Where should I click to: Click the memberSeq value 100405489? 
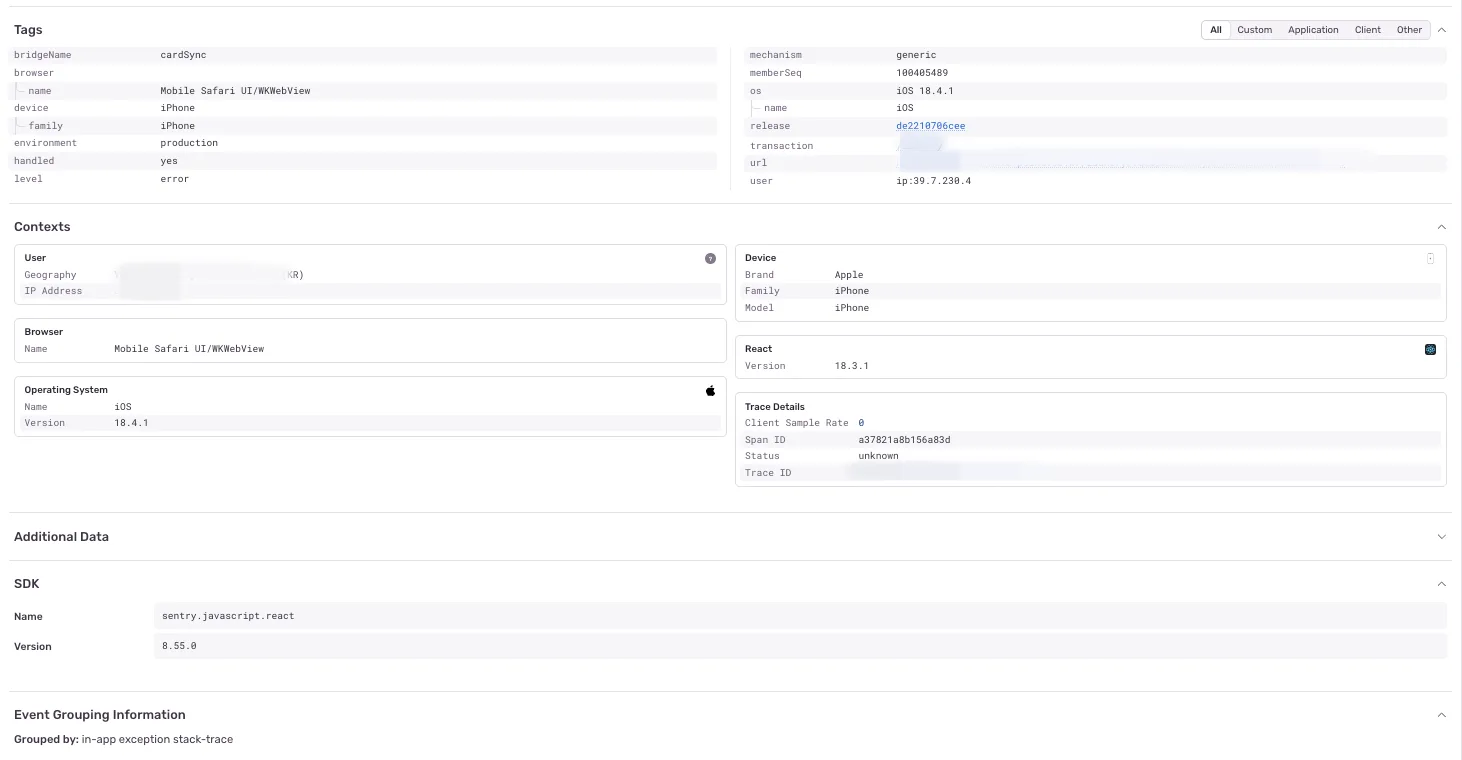[x=922, y=73]
